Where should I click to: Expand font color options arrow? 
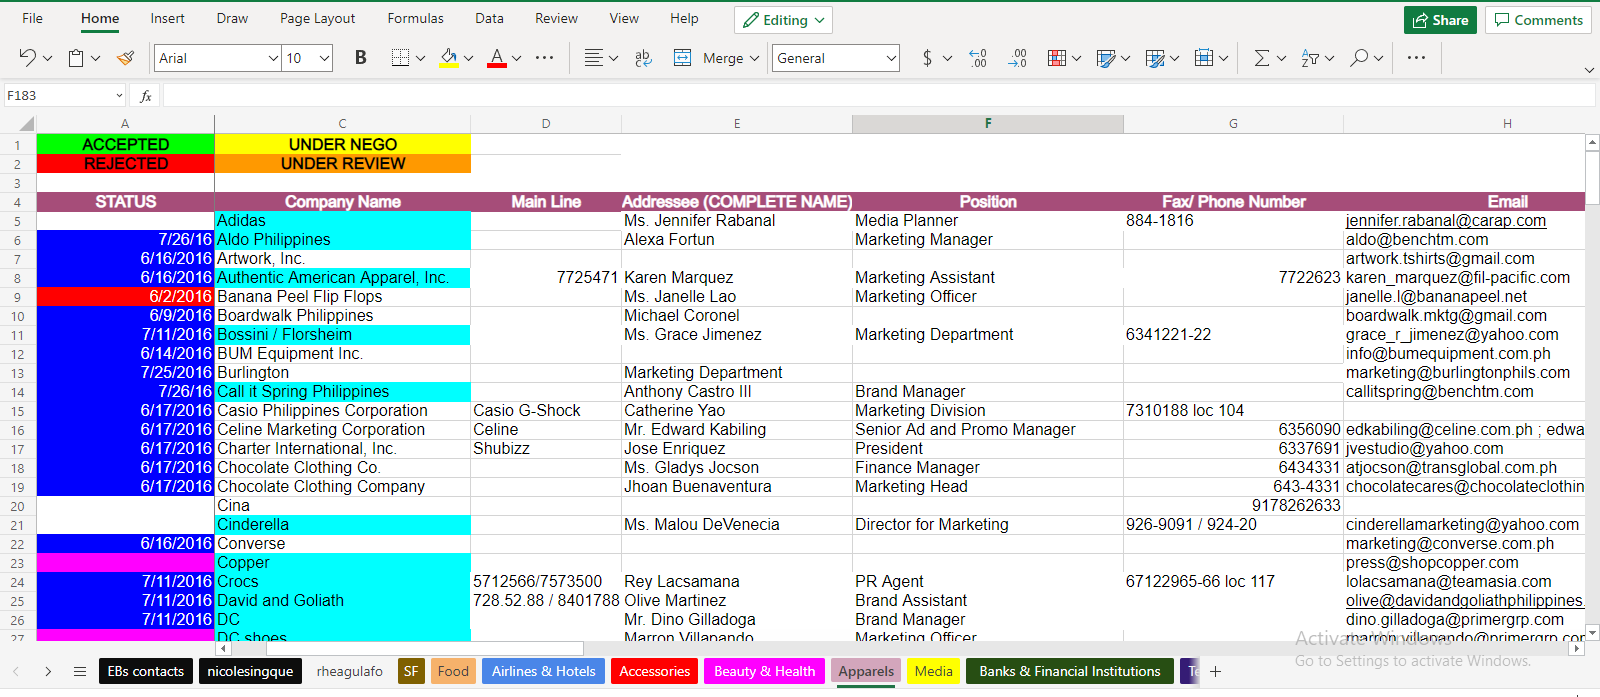click(517, 58)
